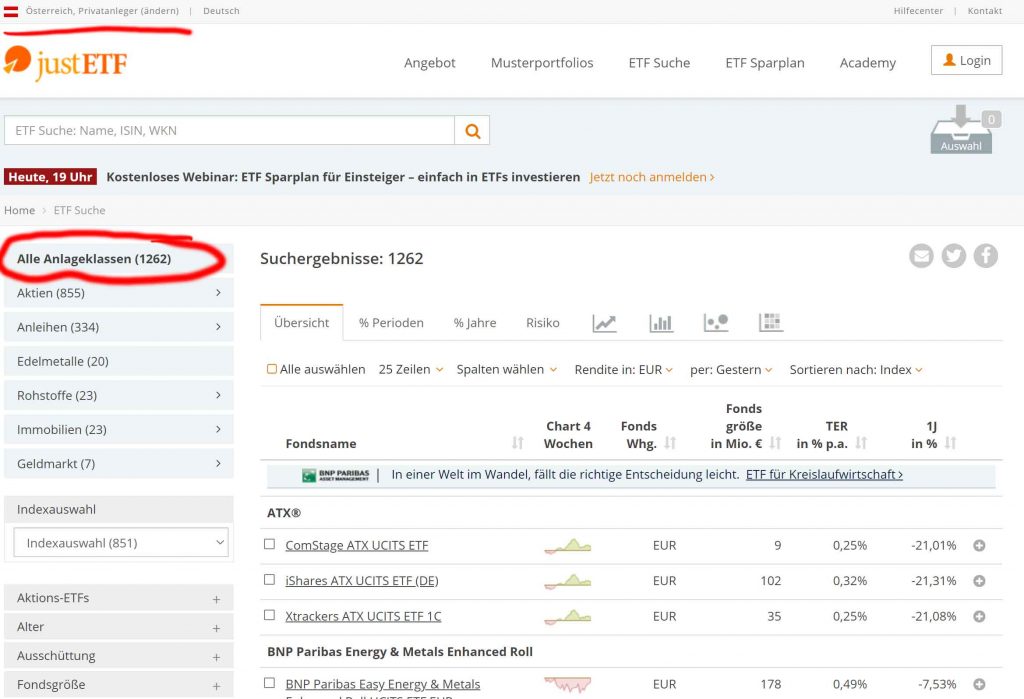
Task: Switch to the Risiko tab
Action: click(543, 323)
